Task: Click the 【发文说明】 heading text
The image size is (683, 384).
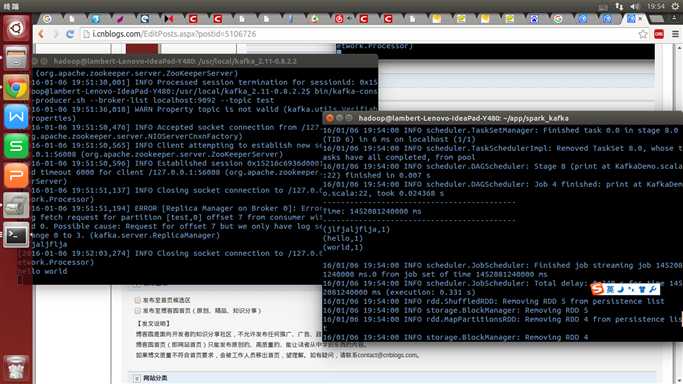Action: pos(153,323)
